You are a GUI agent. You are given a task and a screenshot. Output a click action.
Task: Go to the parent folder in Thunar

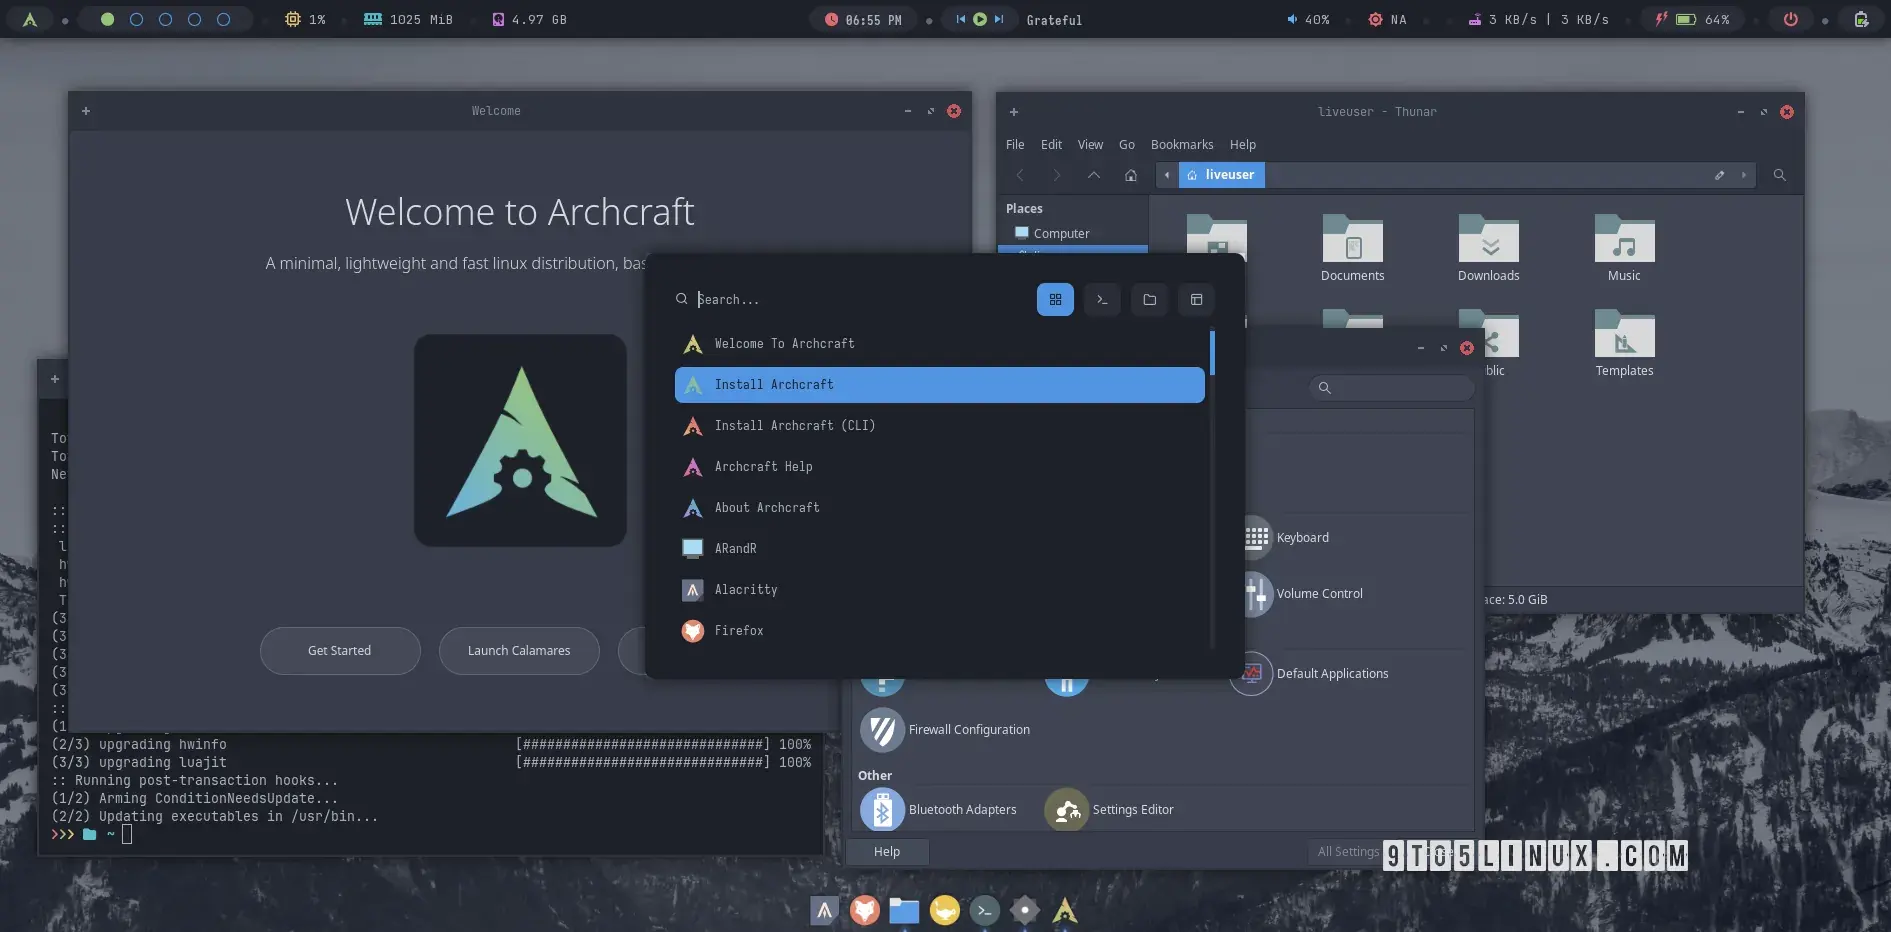[x=1094, y=175]
